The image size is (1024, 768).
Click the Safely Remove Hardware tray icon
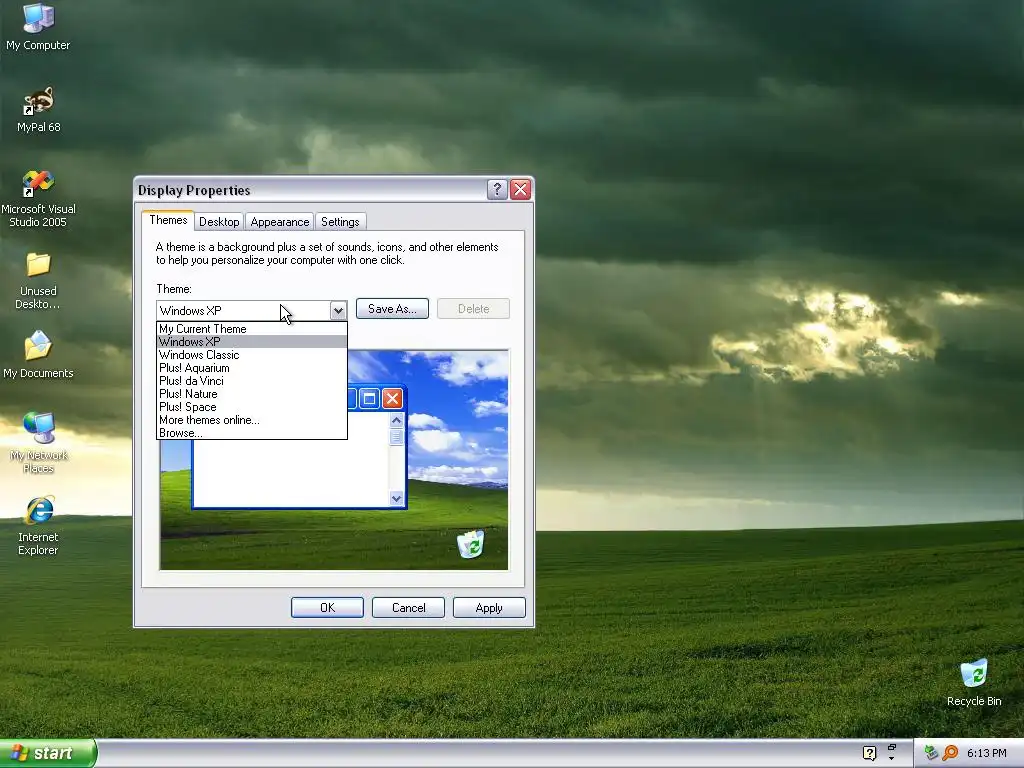click(931, 753)
